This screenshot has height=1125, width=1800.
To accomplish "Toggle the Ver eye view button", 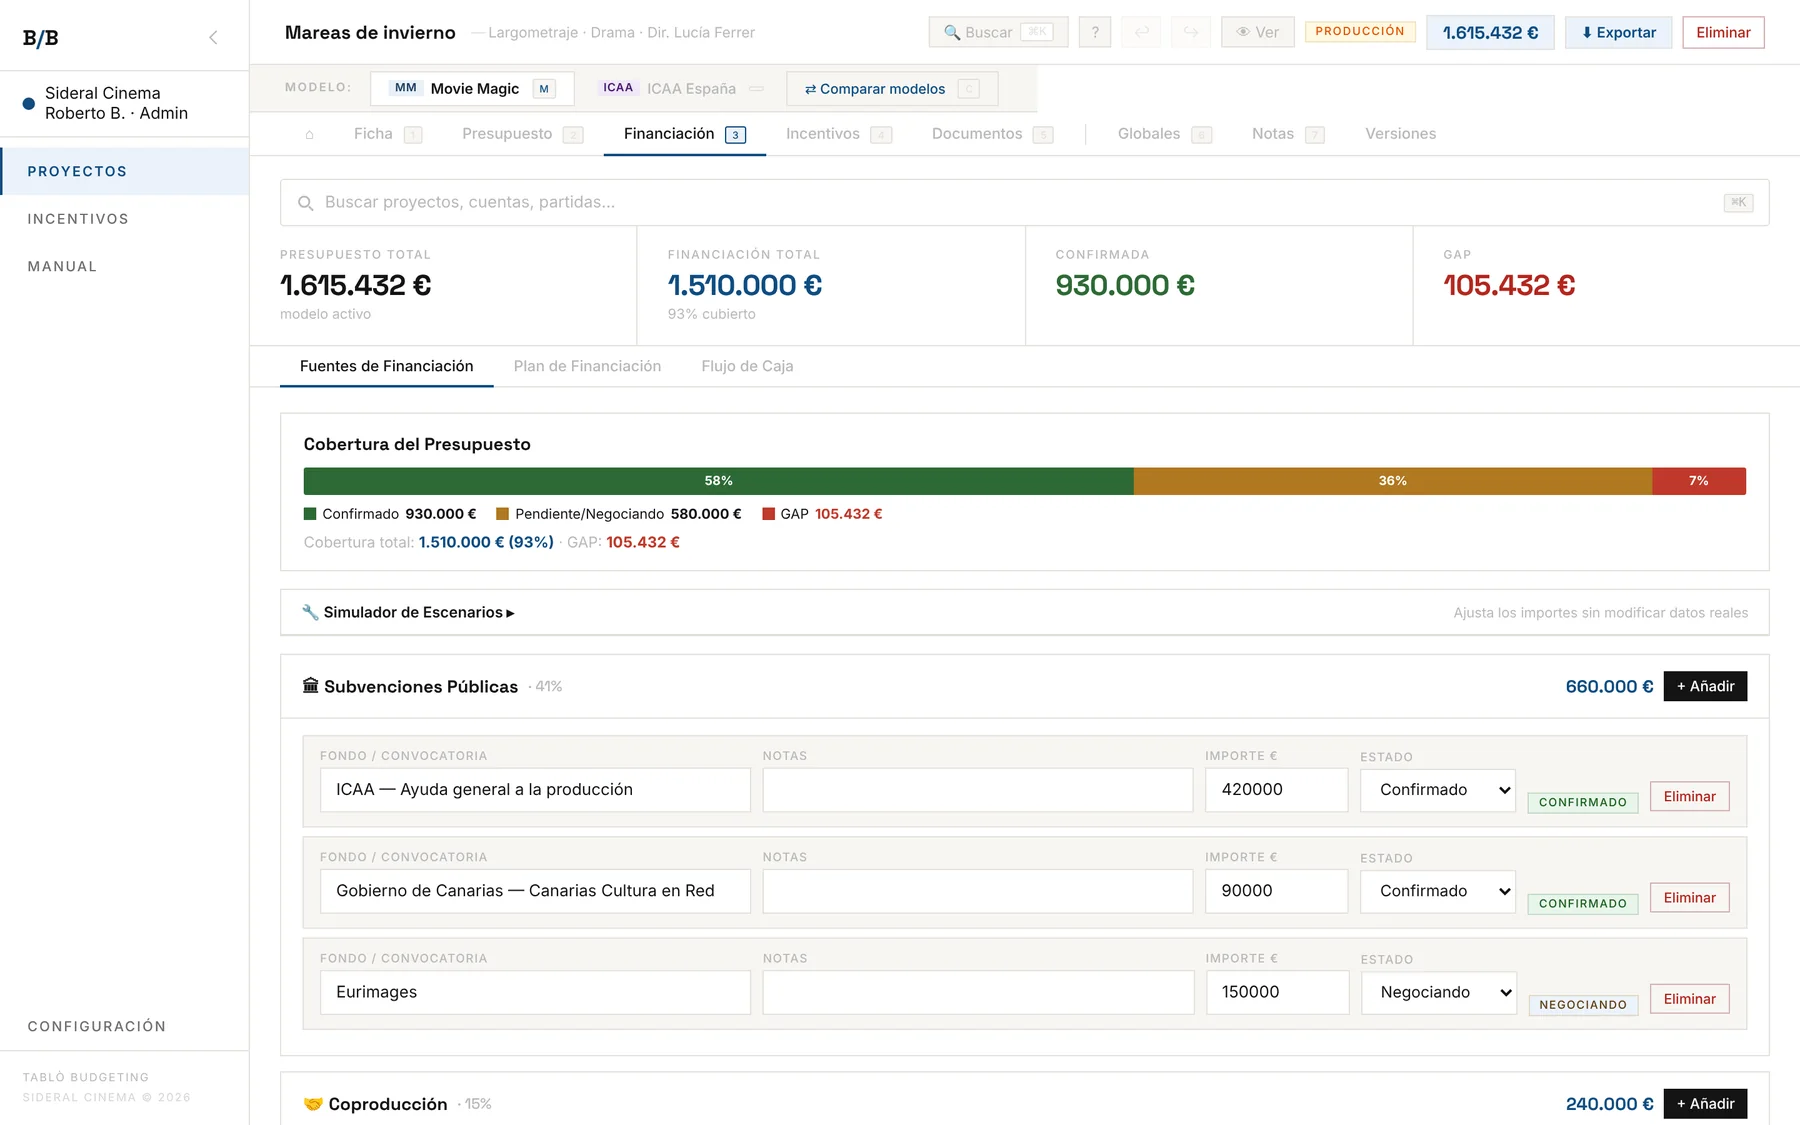I will coord(1258,32).
